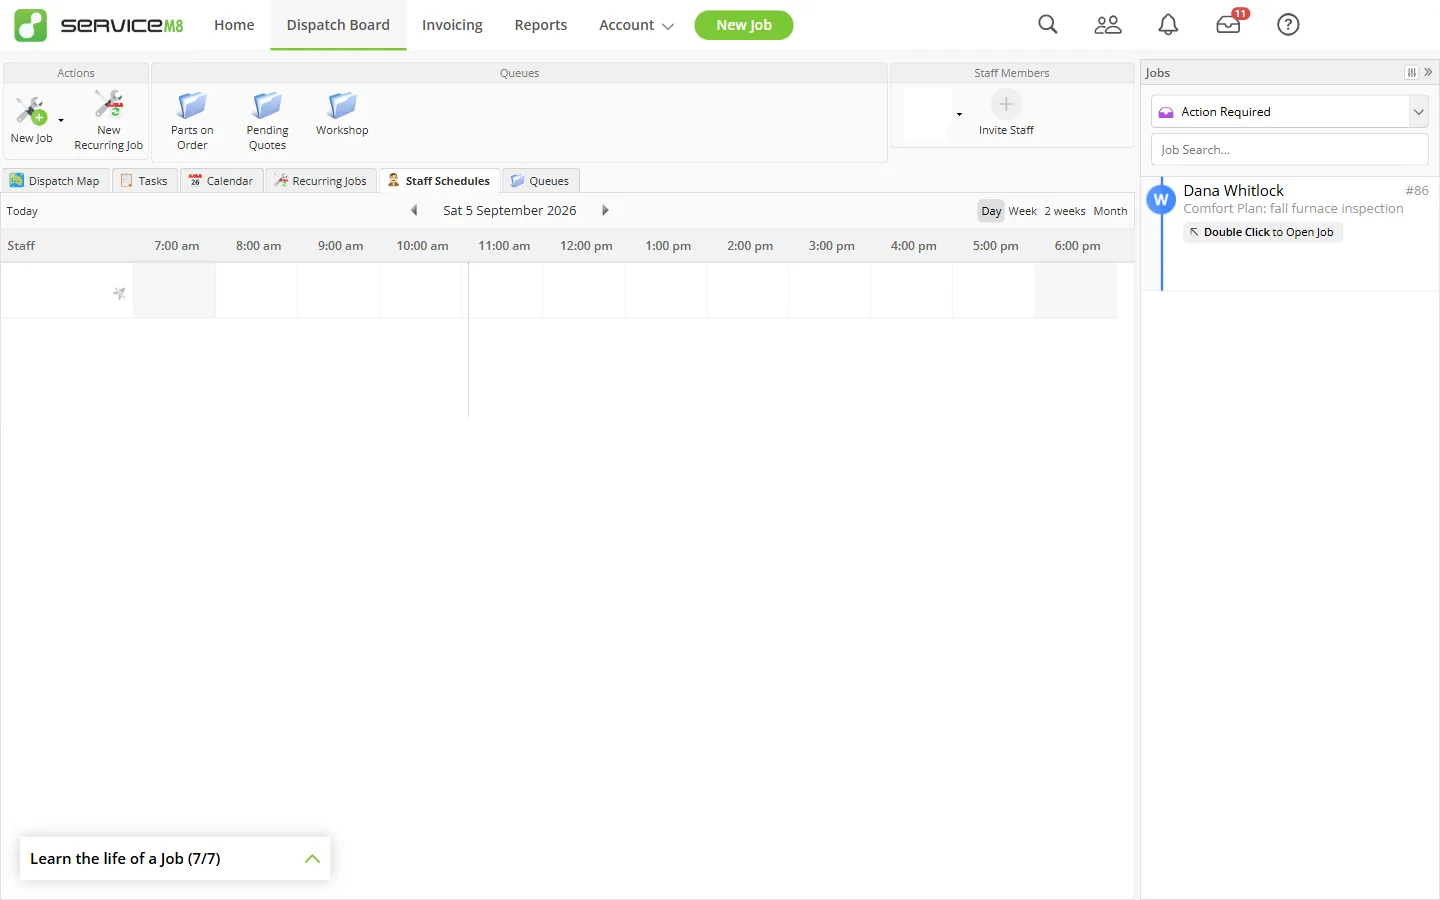Open the staff people icon in header

pos(1108,25)
